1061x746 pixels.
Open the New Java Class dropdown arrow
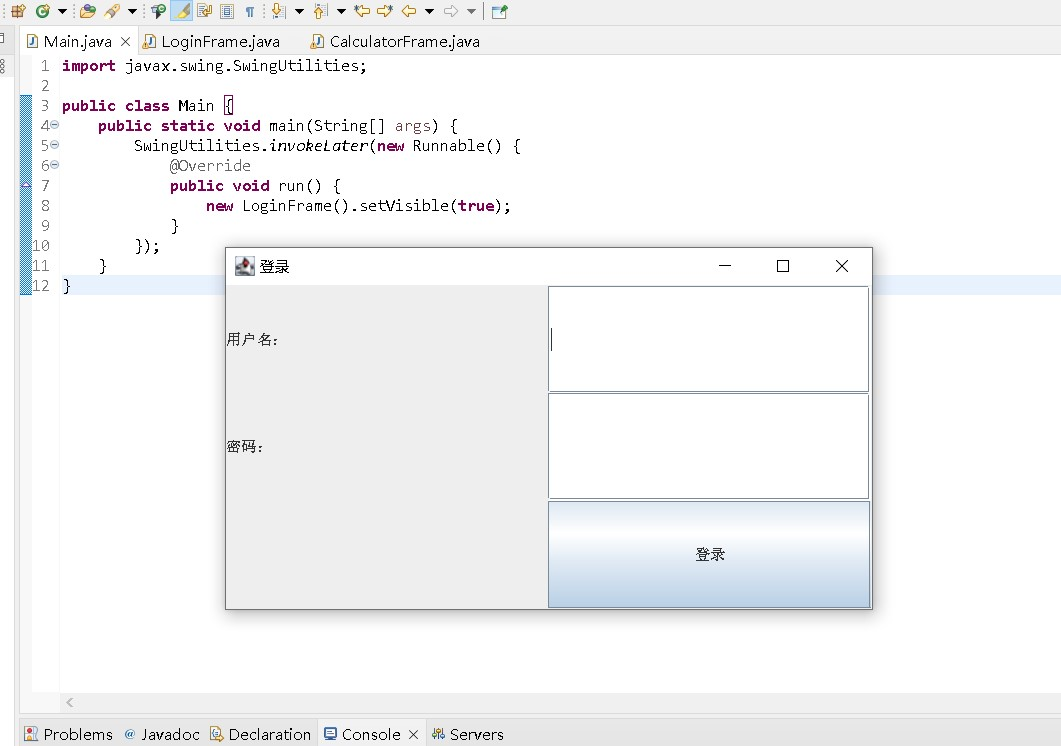62,11
